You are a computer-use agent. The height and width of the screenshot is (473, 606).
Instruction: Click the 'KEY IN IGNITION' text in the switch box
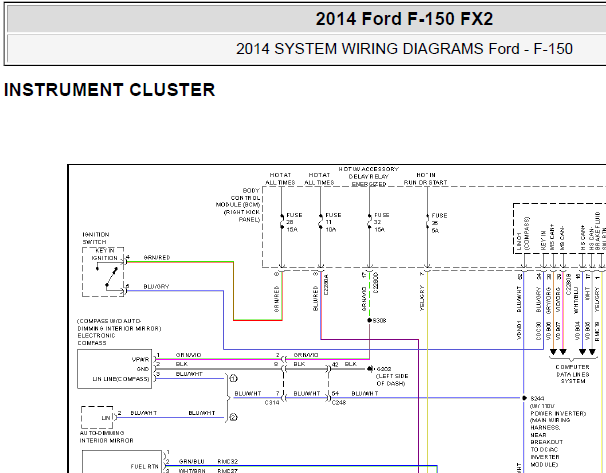105,254
